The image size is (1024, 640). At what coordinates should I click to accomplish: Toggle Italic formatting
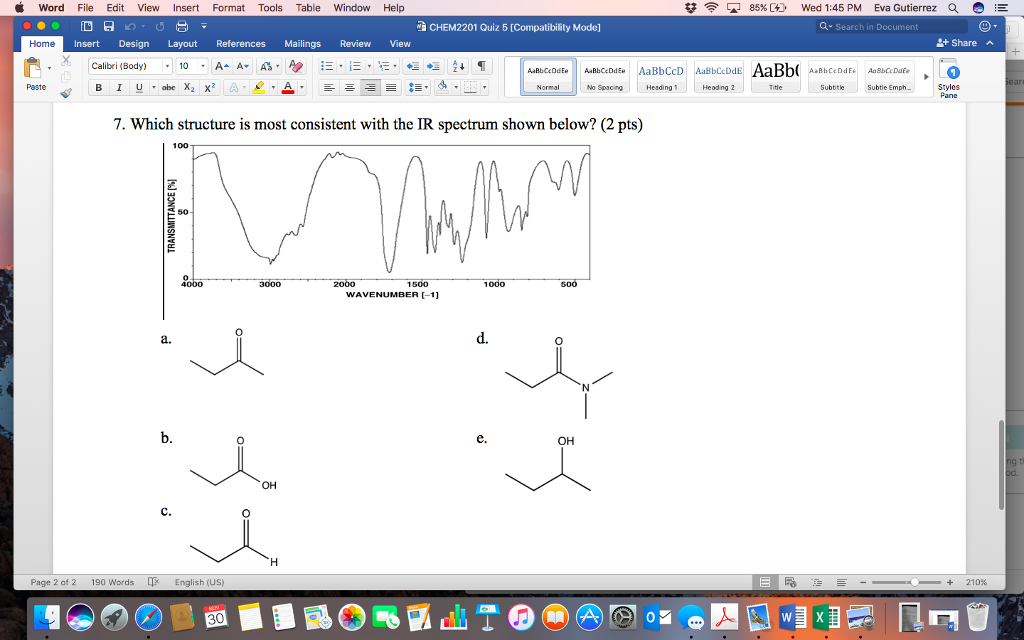pyautogui.click(x=119, y=88)
